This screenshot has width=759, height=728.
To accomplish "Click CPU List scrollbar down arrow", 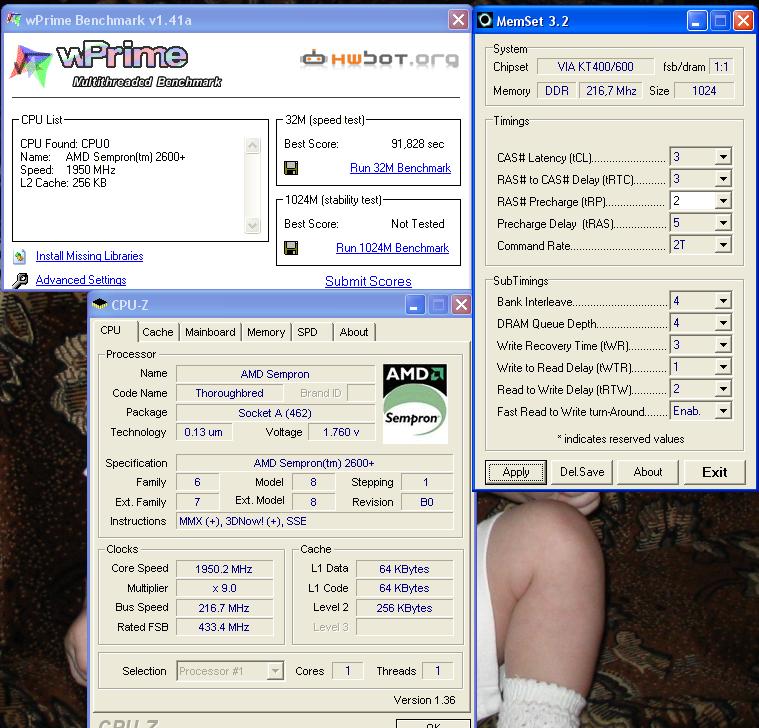I will point(253,225).
